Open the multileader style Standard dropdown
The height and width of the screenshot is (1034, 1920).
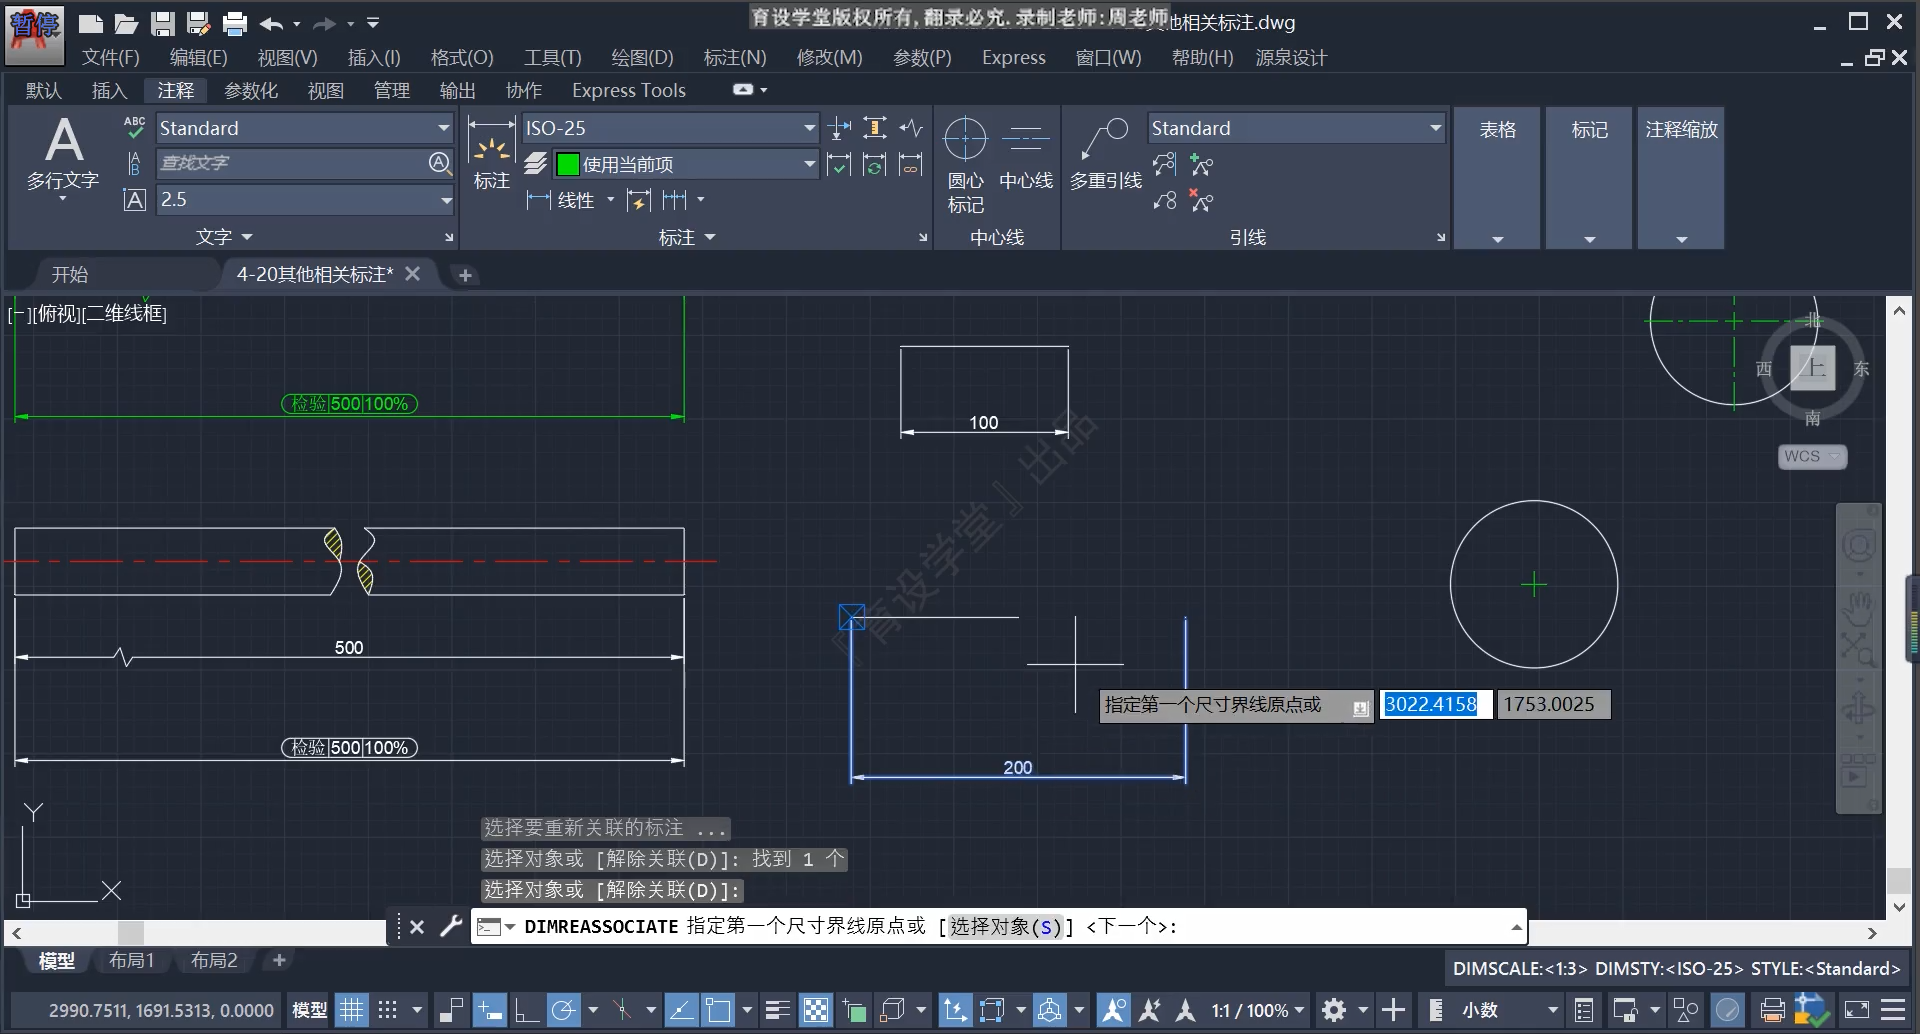coord(1435,128)
